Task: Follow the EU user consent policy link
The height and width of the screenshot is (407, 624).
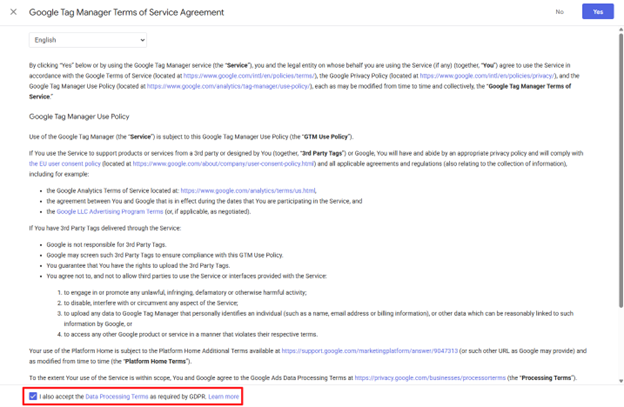Action: click(x=65, y=164)
